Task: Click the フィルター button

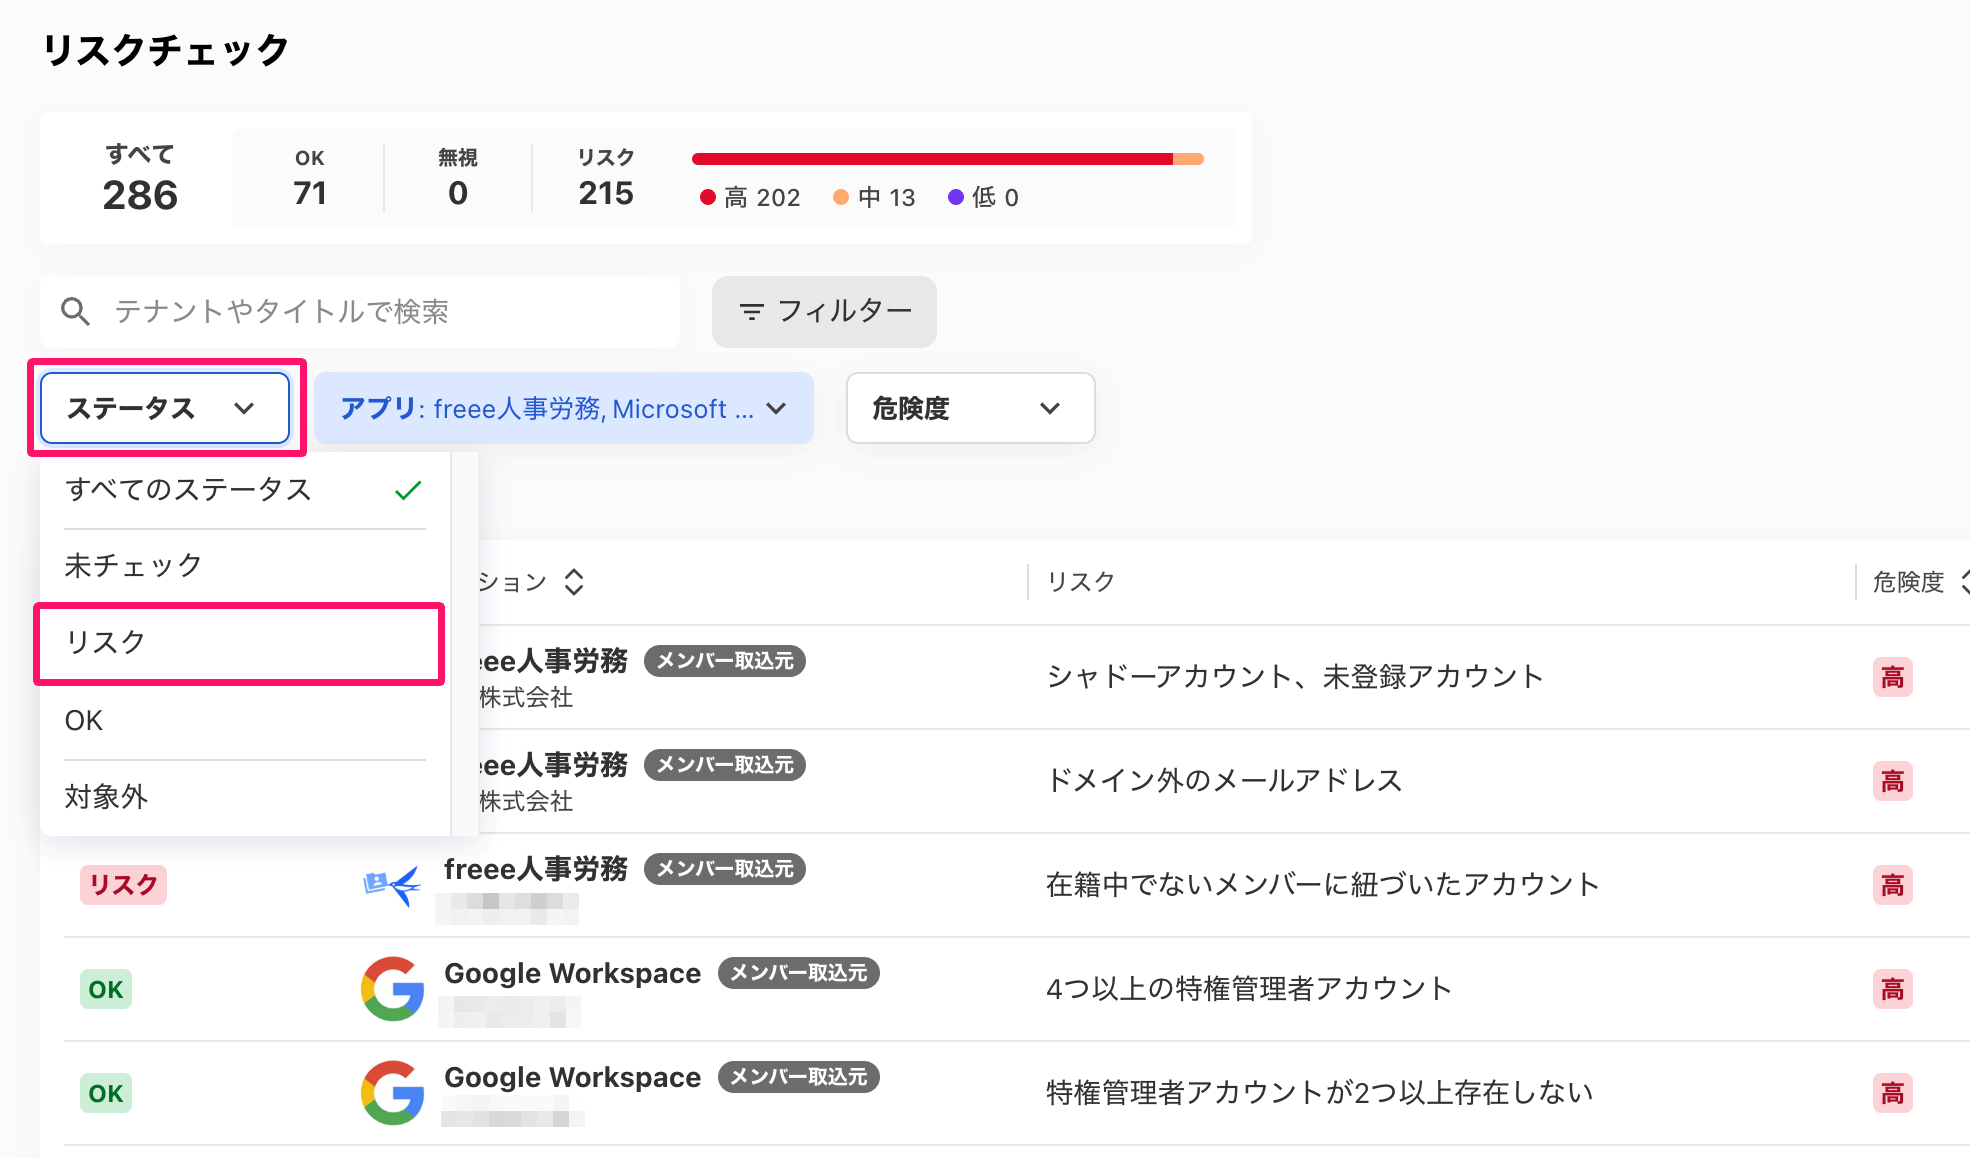Action: click(x=824, y=312)
